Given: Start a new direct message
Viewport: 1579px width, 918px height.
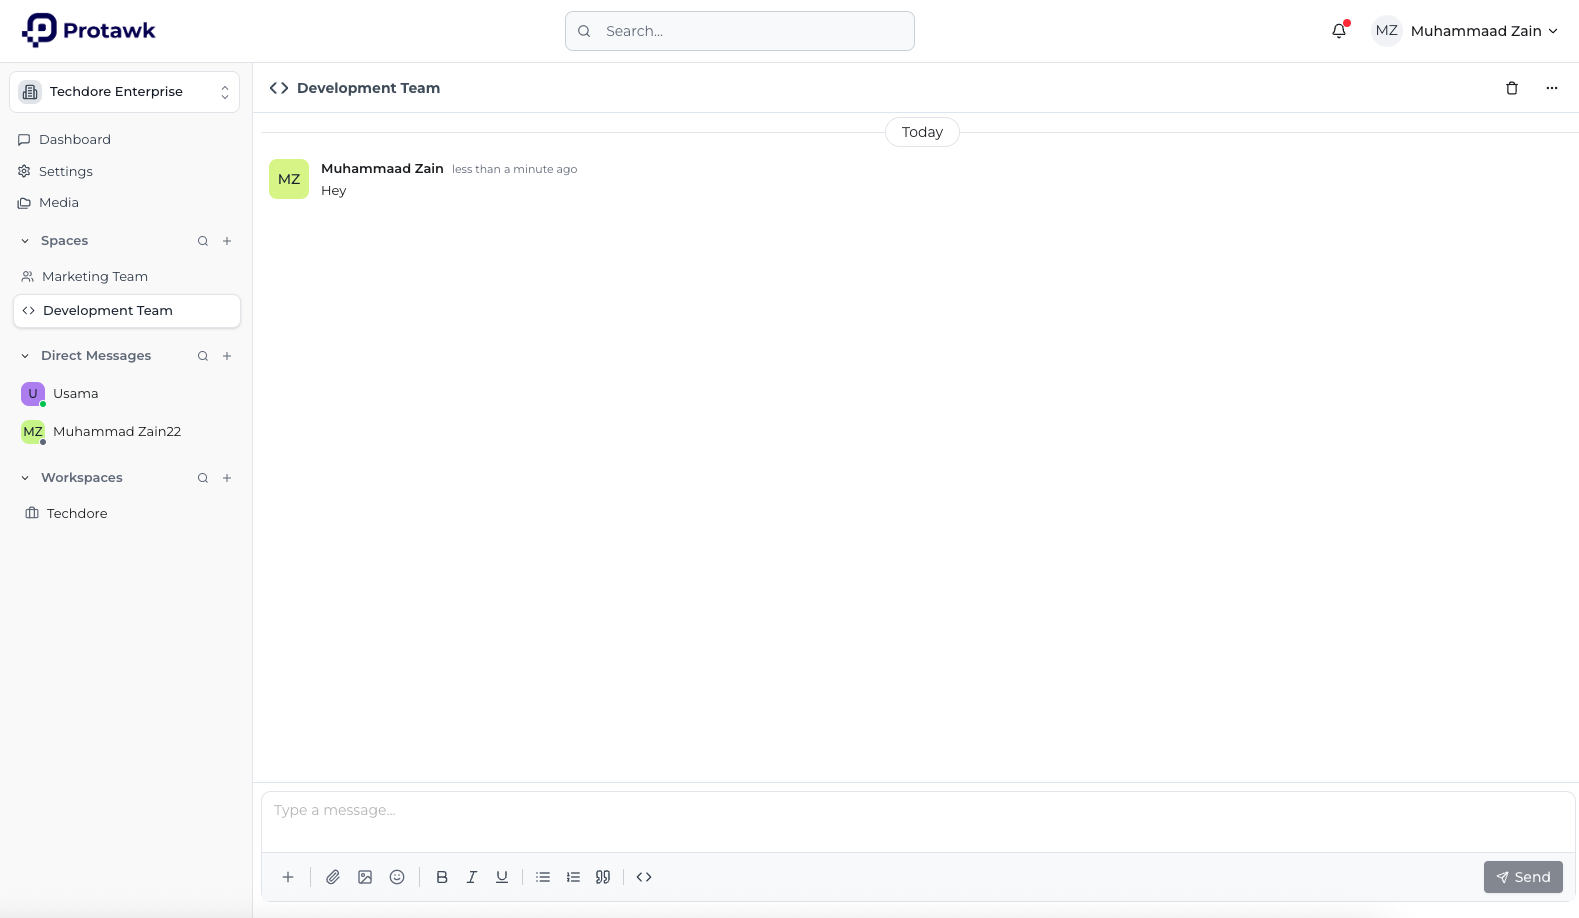Looking at the screenshot, I should click(227, 356).
